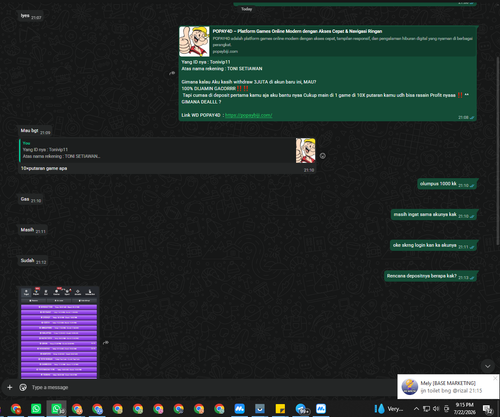
Task: Open the purple screenshot image received
Action: 59,332
